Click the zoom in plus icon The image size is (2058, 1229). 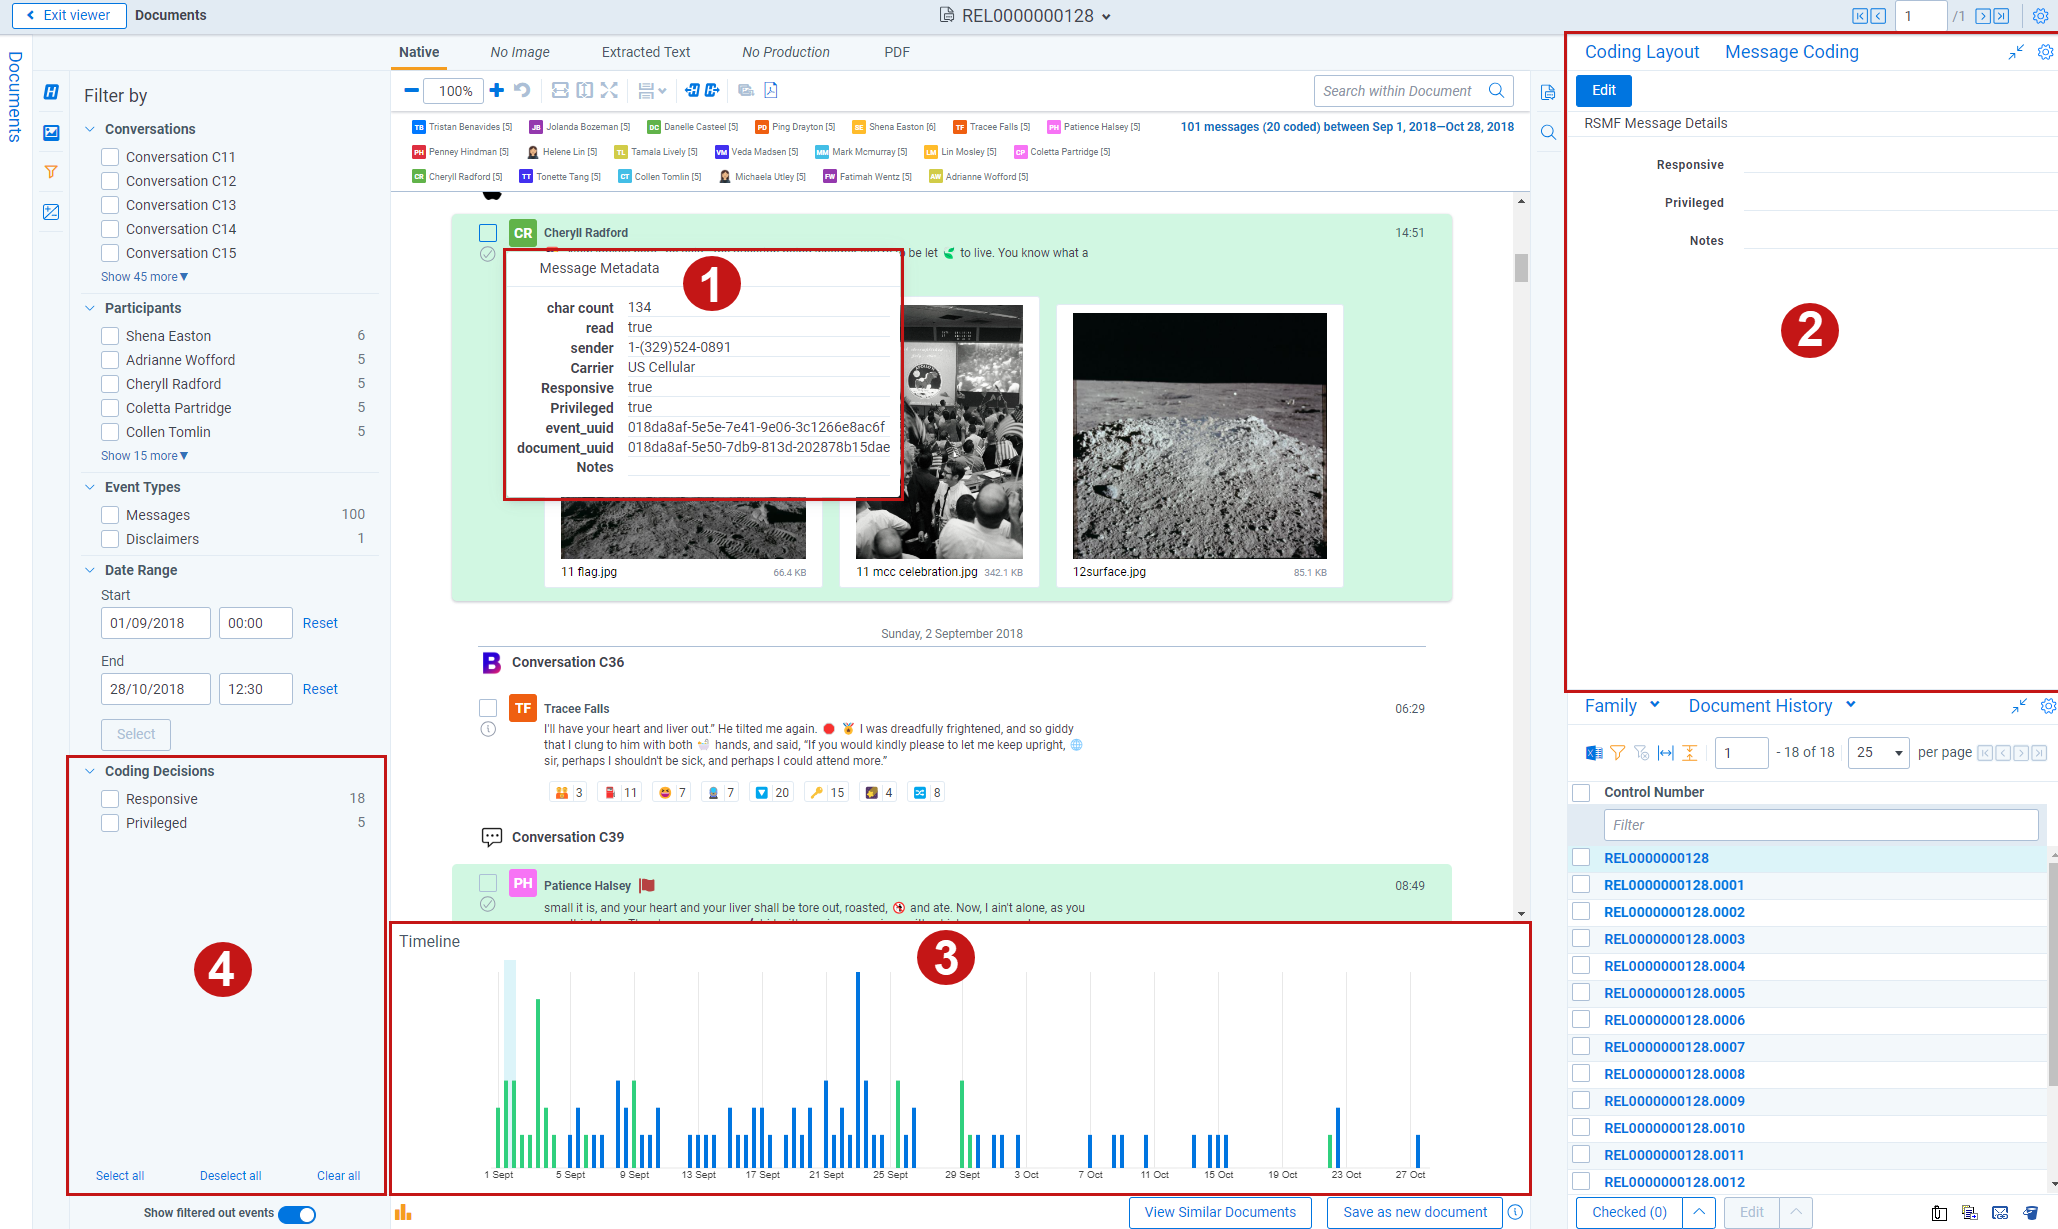pyautogui.click(x=496, y=90)
